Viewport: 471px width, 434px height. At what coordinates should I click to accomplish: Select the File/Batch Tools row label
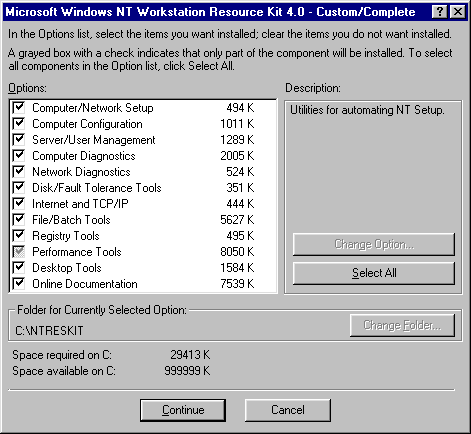coord(71,220)
